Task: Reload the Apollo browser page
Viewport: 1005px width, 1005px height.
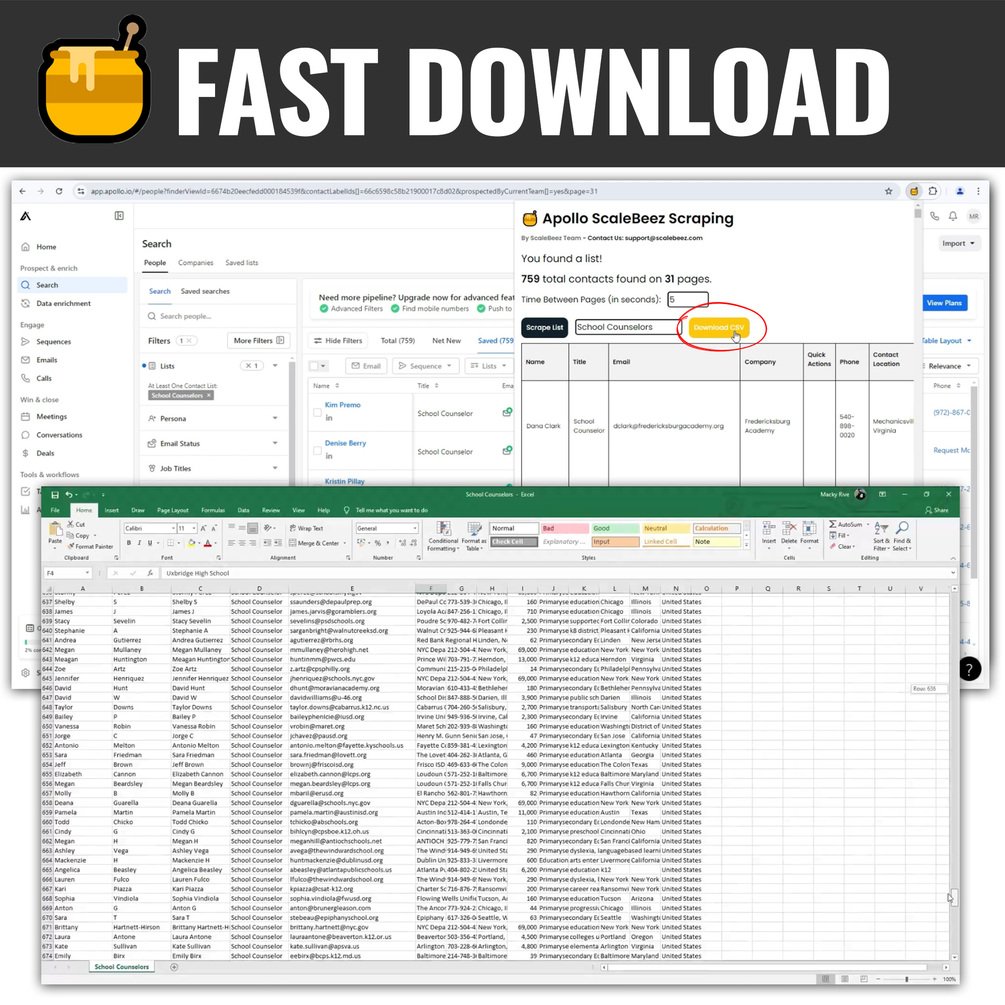Action: [x=59, y=191]
